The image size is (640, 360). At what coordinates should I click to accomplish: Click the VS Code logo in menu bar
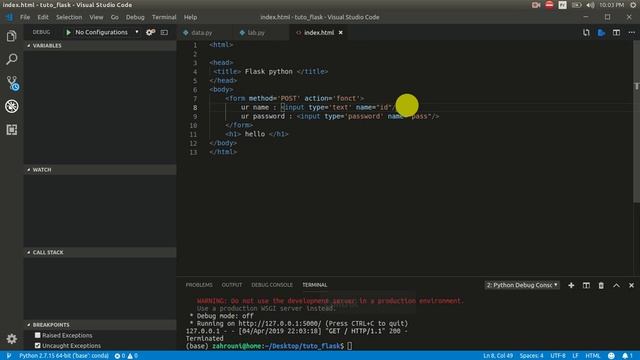[9, 17]
